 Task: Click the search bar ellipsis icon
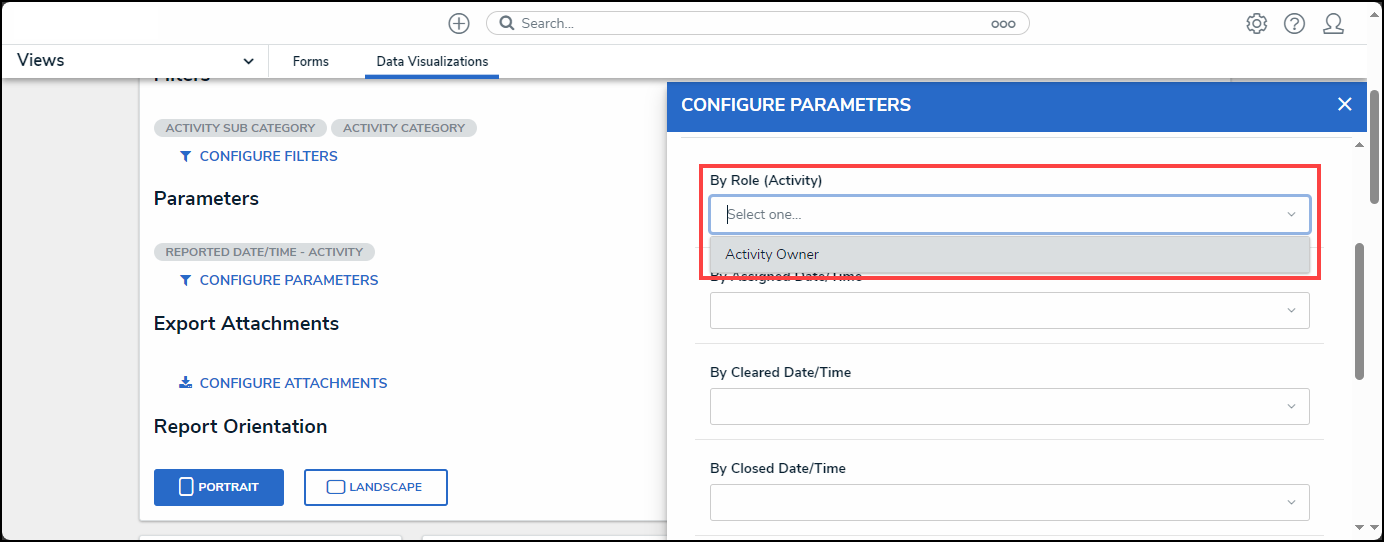tap(1003, 24)
